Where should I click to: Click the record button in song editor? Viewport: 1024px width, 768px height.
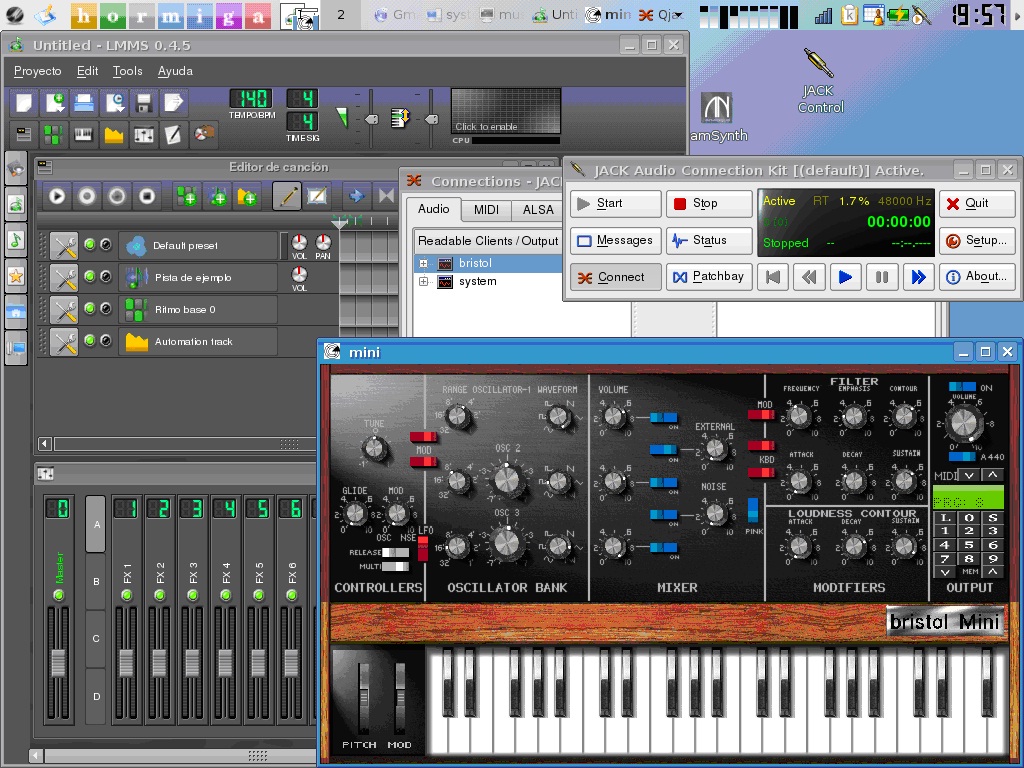pos(87,196)
